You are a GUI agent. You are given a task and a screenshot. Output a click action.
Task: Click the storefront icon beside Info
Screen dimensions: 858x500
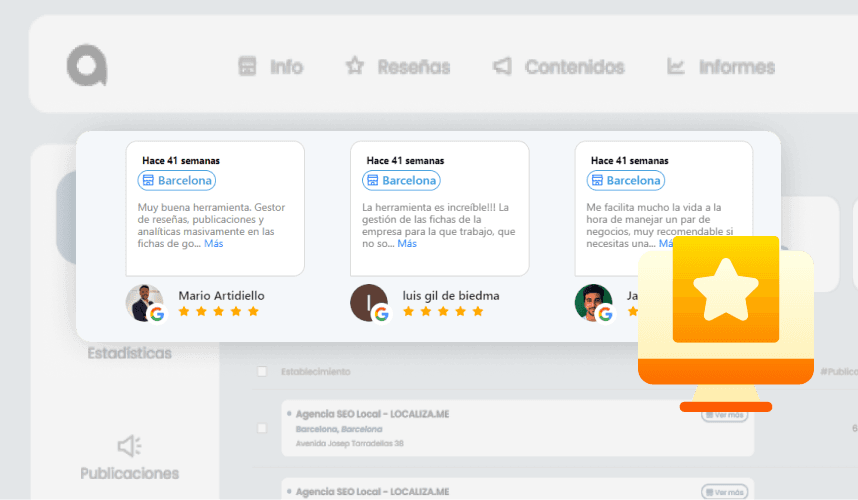(x=247, y=66)
